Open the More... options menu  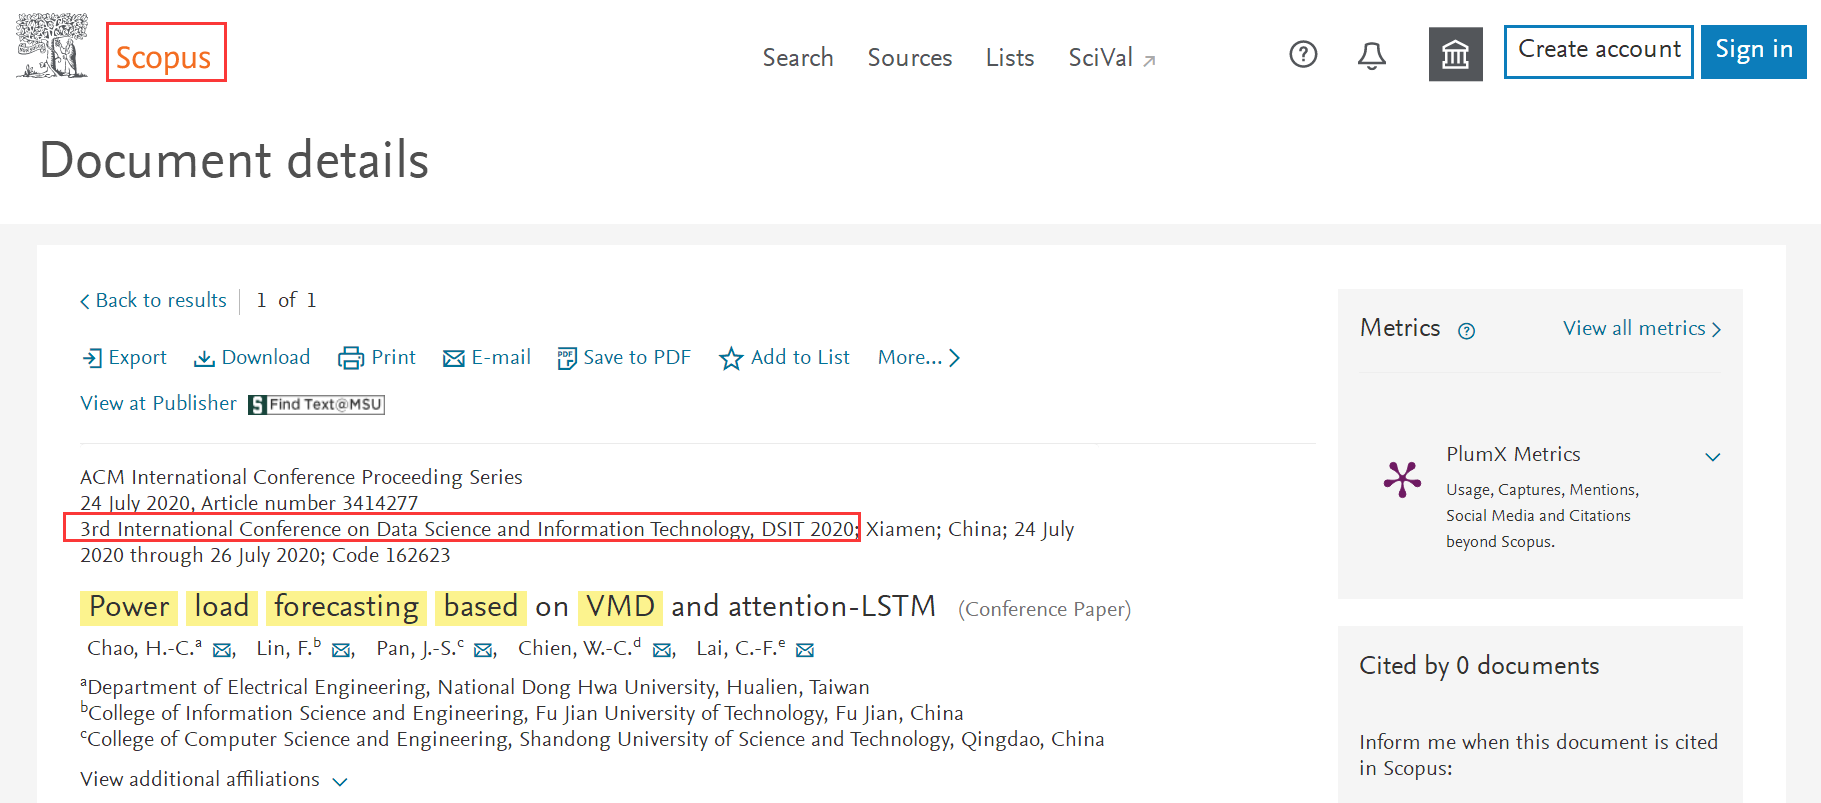click(918, 358)
